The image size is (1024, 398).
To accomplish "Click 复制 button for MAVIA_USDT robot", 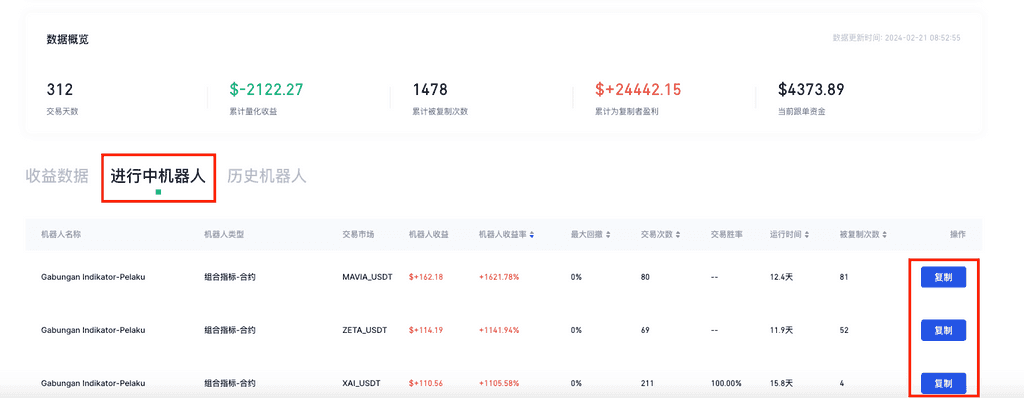I will (943, 277).
